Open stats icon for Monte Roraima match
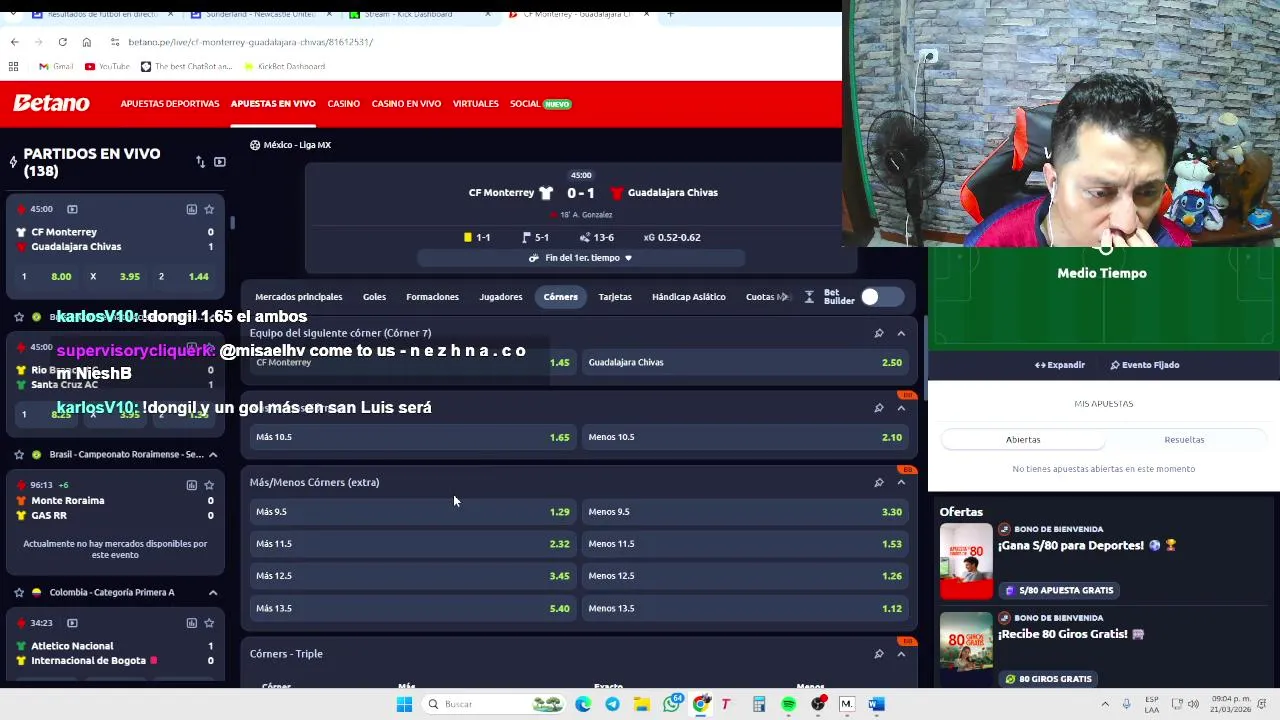The height and width of the screenshot is (720, 1280). point(191,485)
